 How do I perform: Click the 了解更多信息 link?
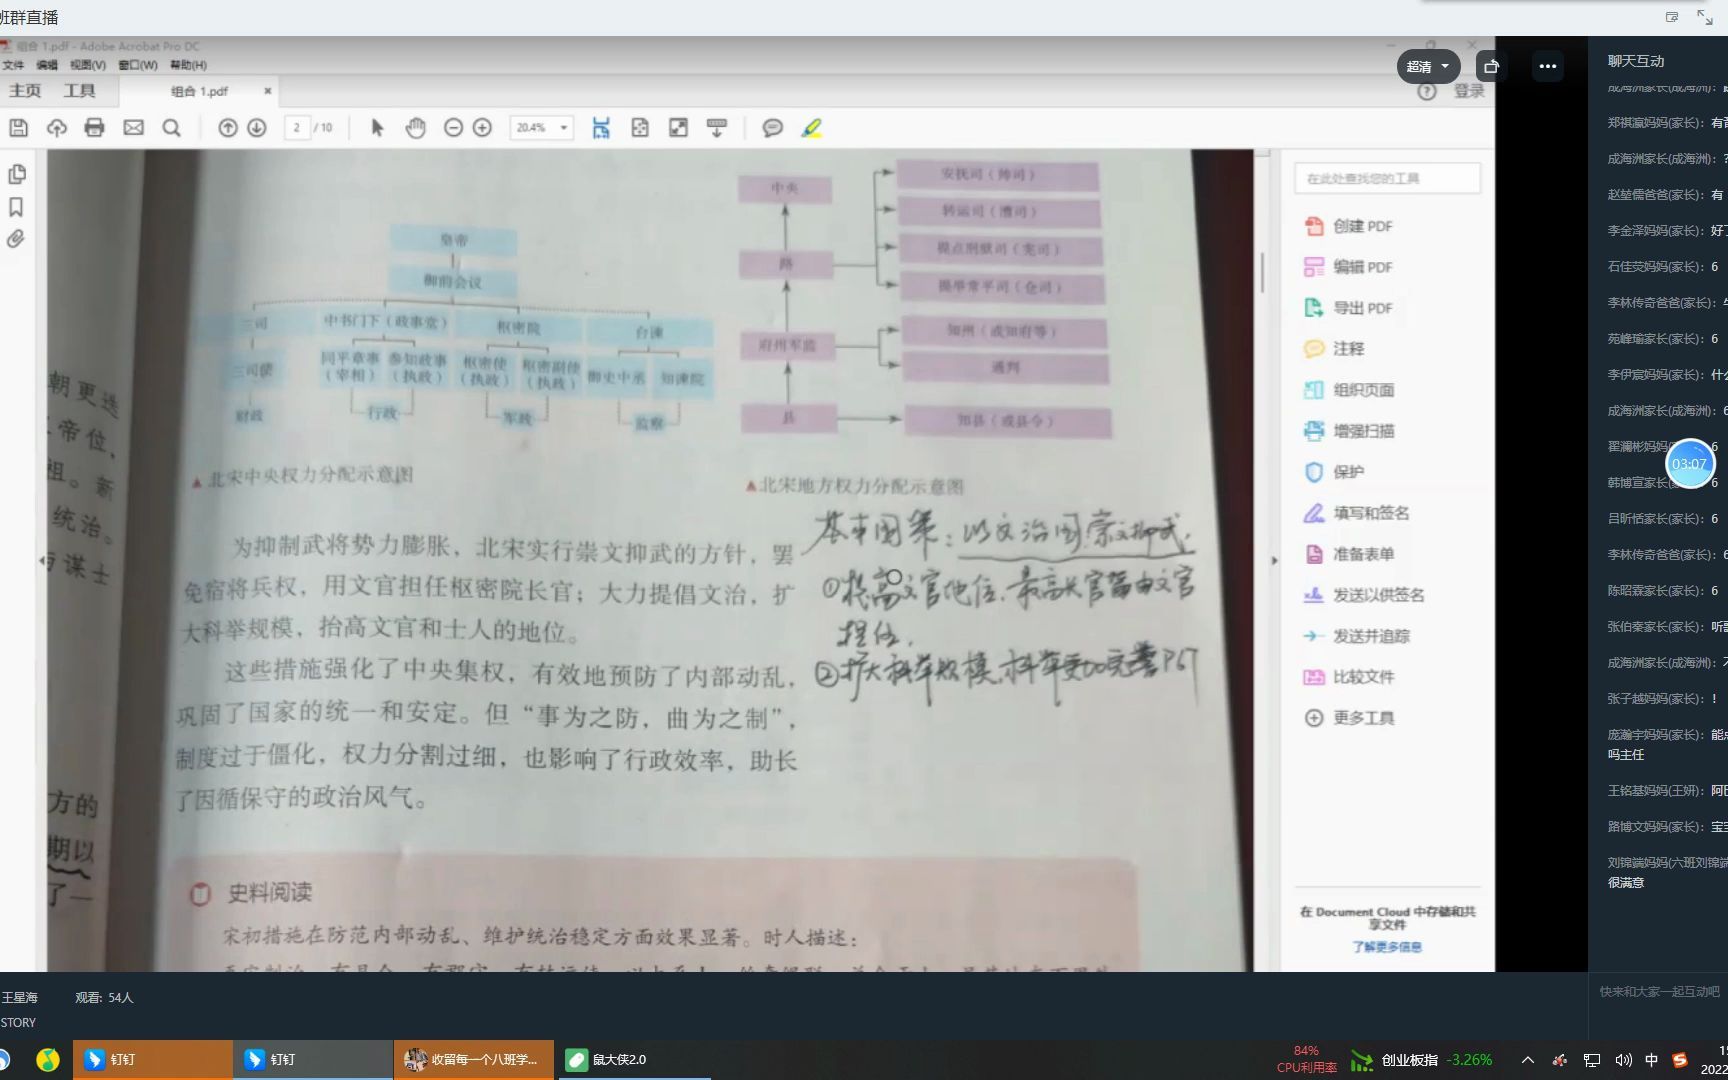coord(1387,947)
